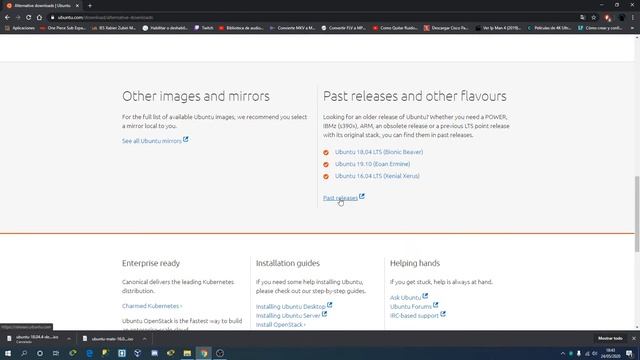Open Cortana from the taskbar

(40, 353)
